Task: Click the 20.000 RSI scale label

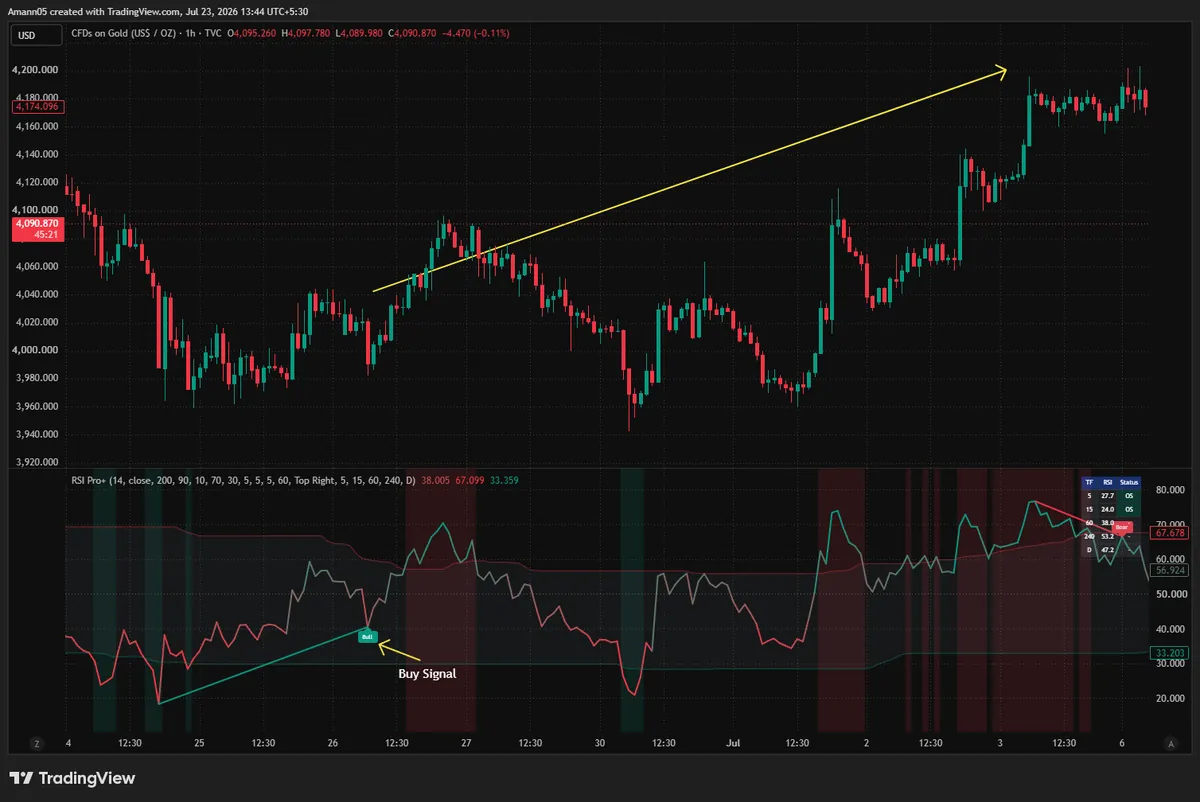Action: [x=1171, y=698]
